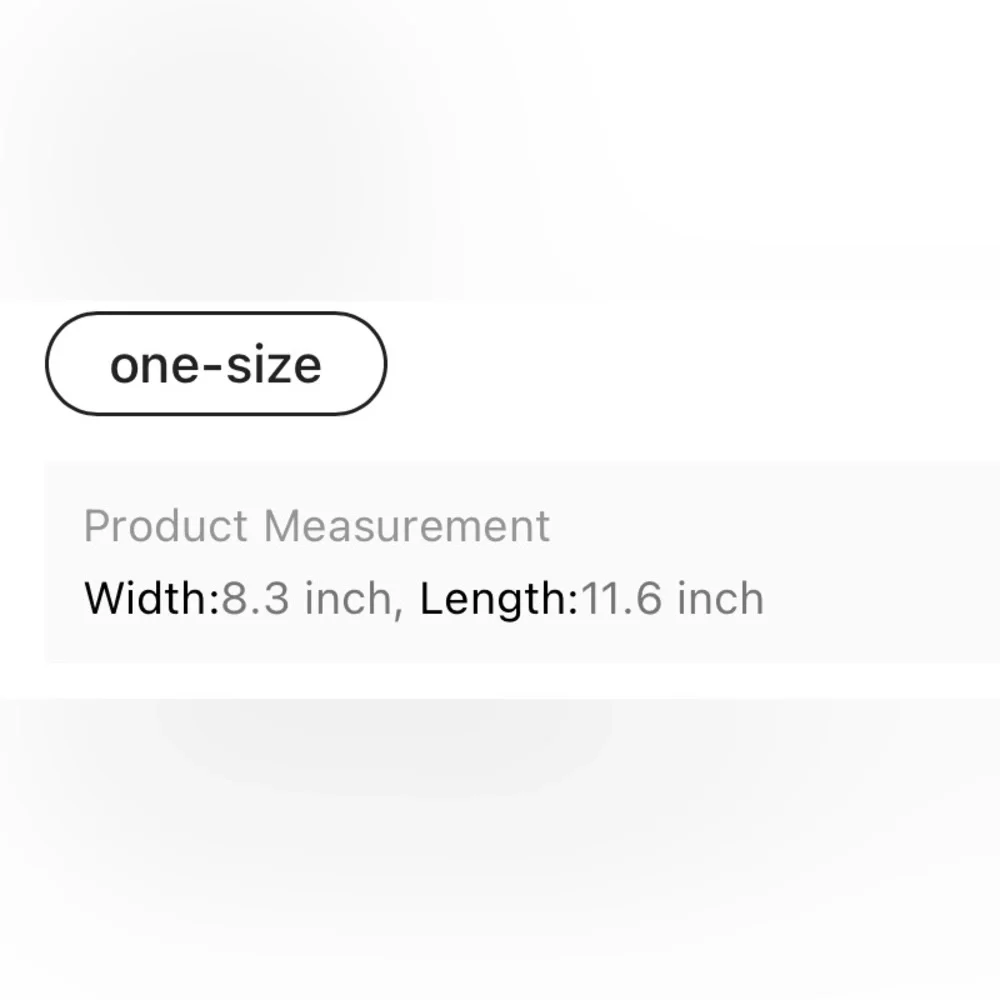Click the Product Measurement heading
Image resolution: width=1000 pixels, height=1000 pixels.
(316, 526)
